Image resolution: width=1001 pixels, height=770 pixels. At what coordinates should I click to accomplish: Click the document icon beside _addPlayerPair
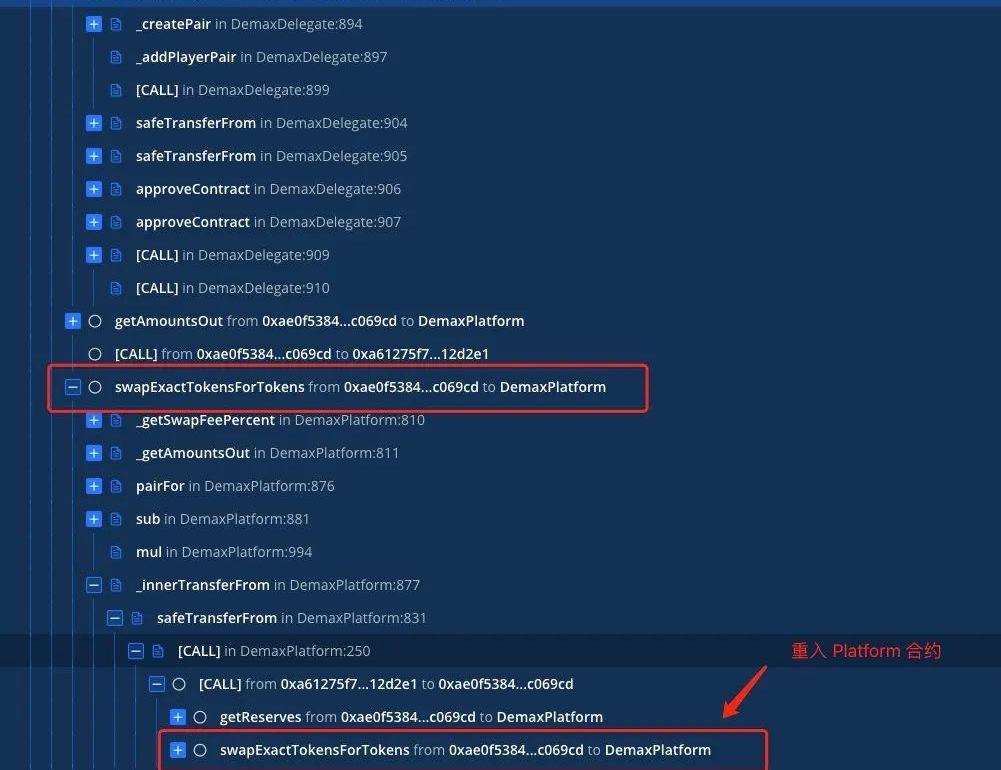pyautogui.click(x=116, y=57)
